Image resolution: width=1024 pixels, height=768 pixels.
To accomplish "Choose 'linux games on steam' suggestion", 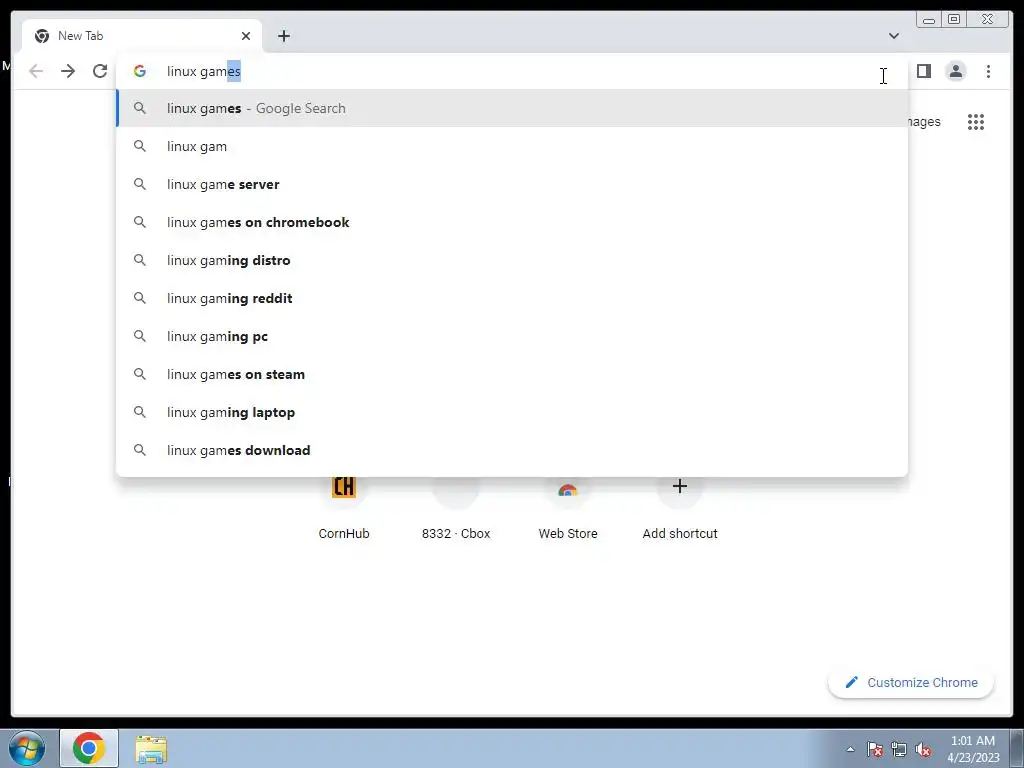I will click(x=512, y=374).
